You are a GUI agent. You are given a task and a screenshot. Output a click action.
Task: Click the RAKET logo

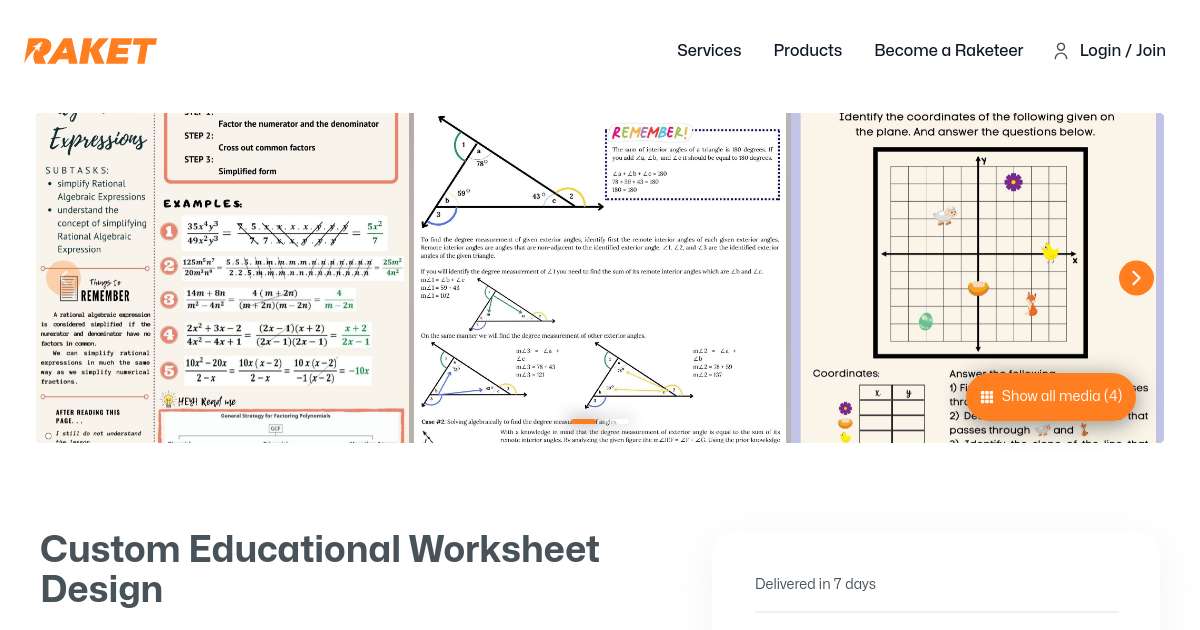coord(90,51)
